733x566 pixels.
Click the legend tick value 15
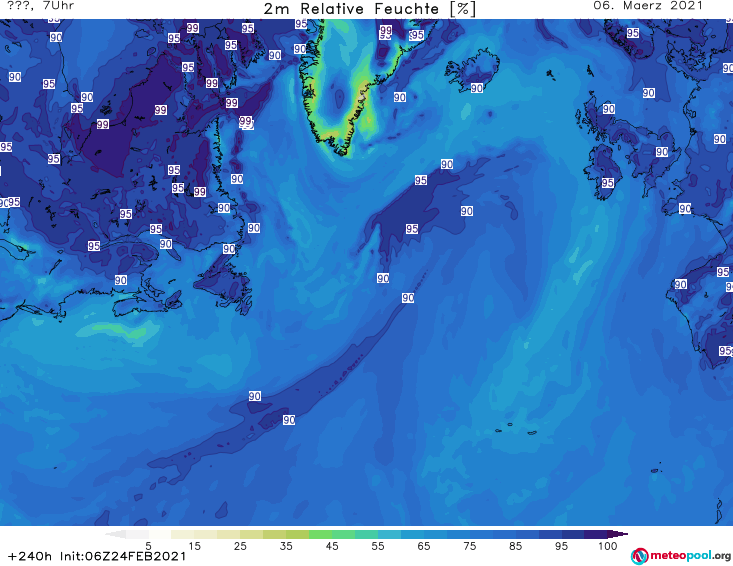tap(194, 546)
